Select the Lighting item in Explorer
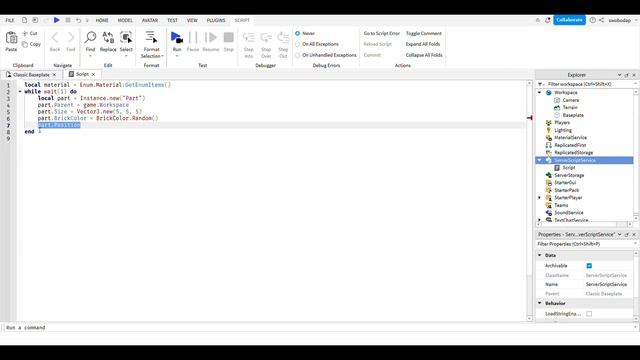Screen dimensions: 640x360 [x=563, y=130]
